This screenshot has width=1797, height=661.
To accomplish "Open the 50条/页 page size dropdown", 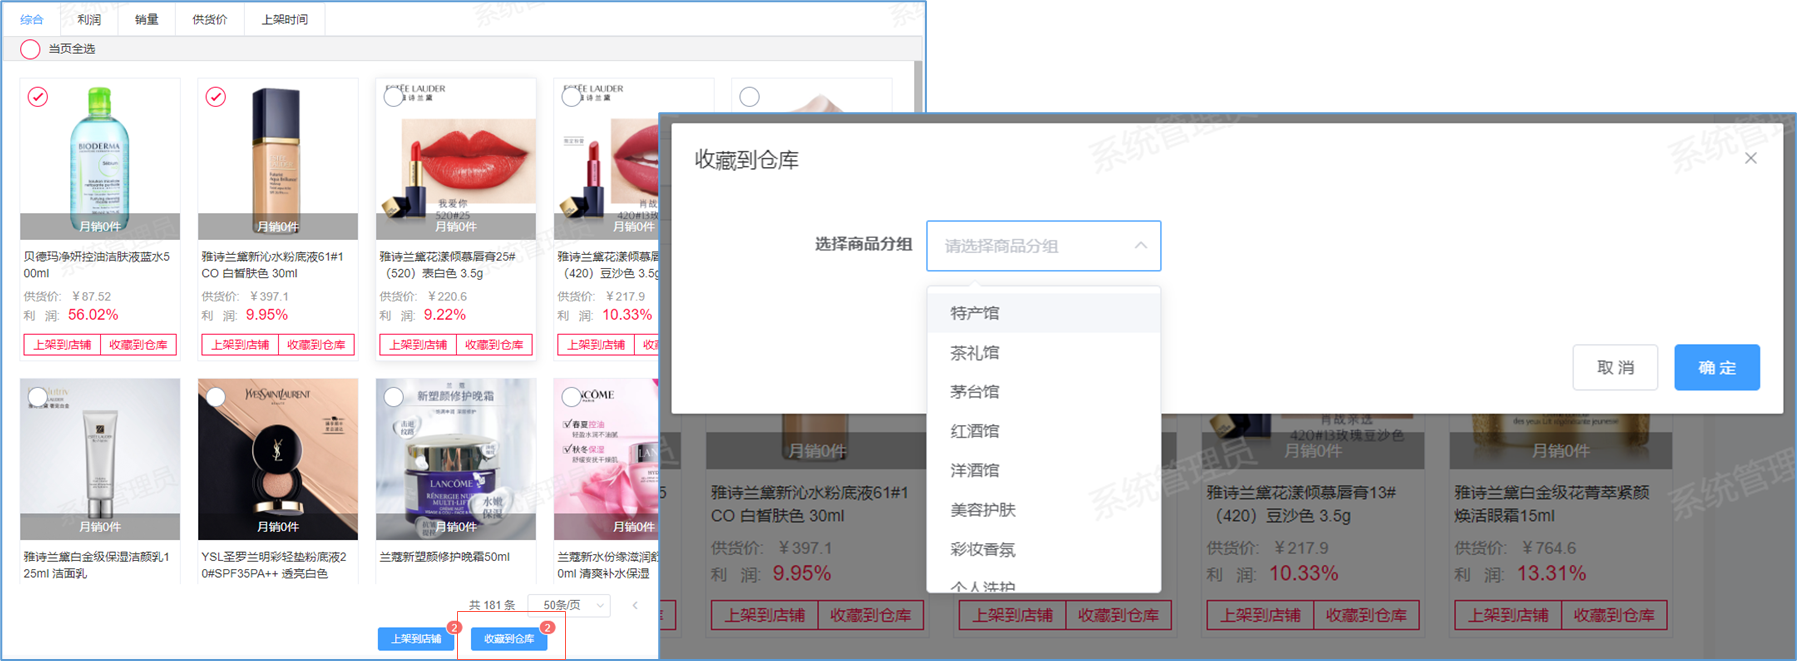I will pos(569,605).
